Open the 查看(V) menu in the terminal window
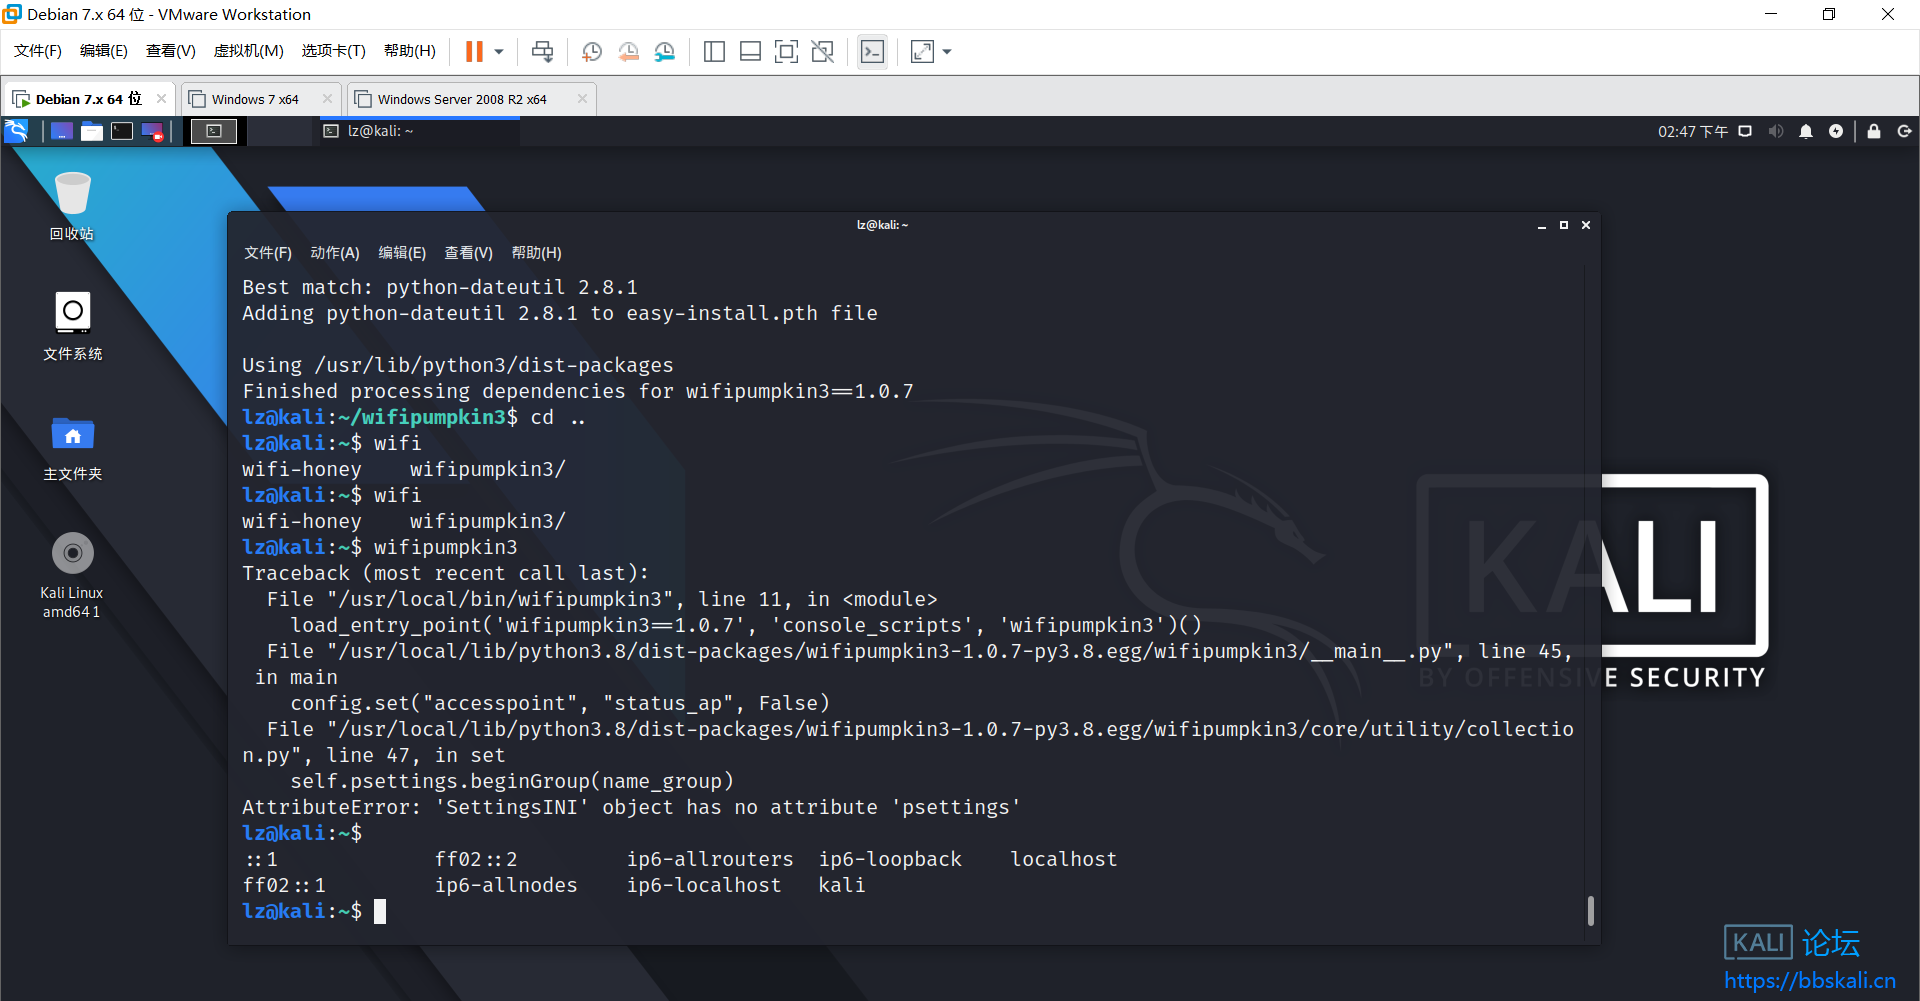Screen dimensions: 1920x1001 point(468,253)
